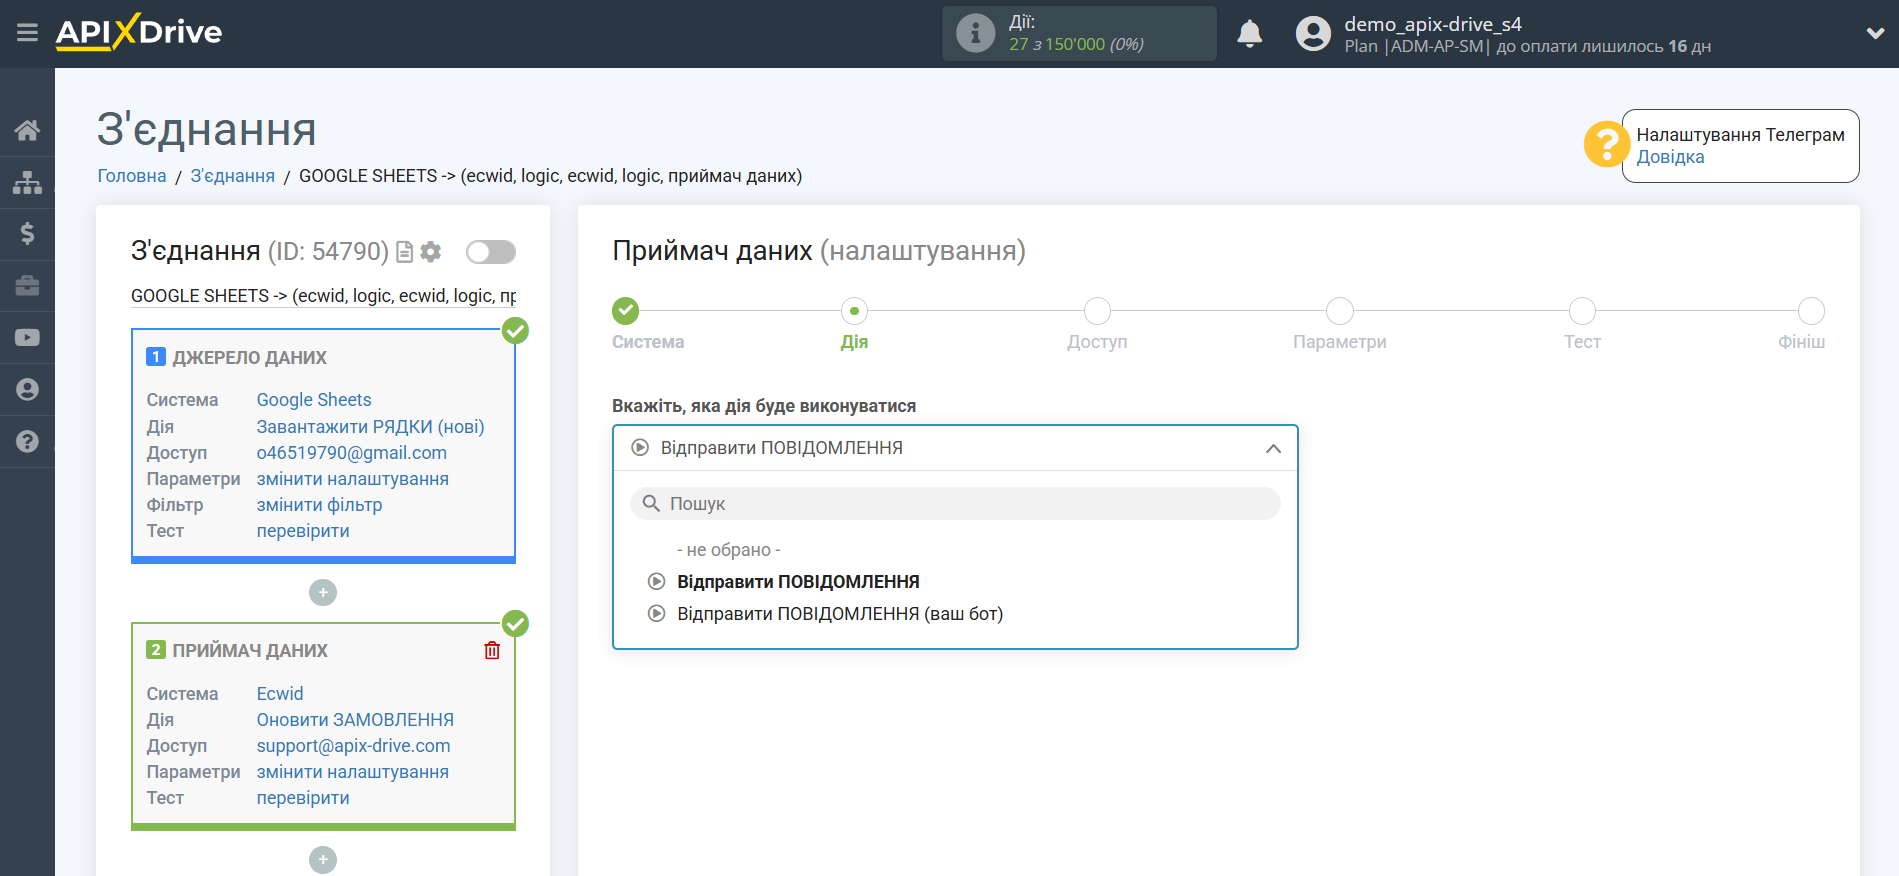Go to the Параметри step
Image resolution: width=1899 pixels, height=876 pixels.
[1340, 311]
